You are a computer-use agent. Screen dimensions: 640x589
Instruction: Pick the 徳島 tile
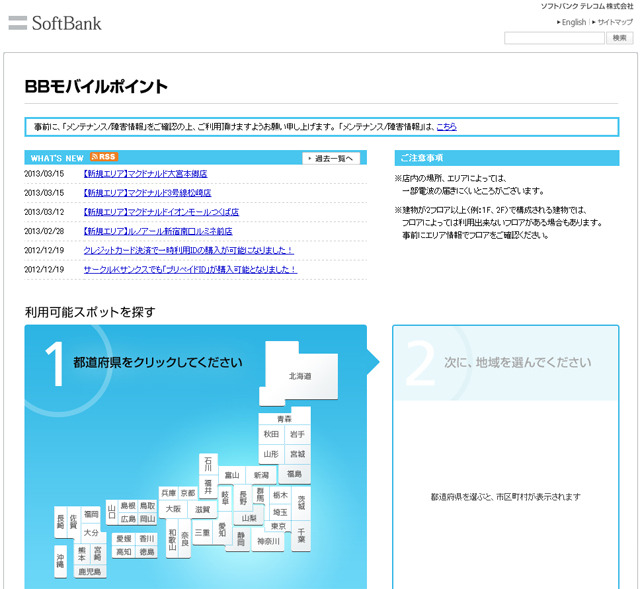point(147,552)
